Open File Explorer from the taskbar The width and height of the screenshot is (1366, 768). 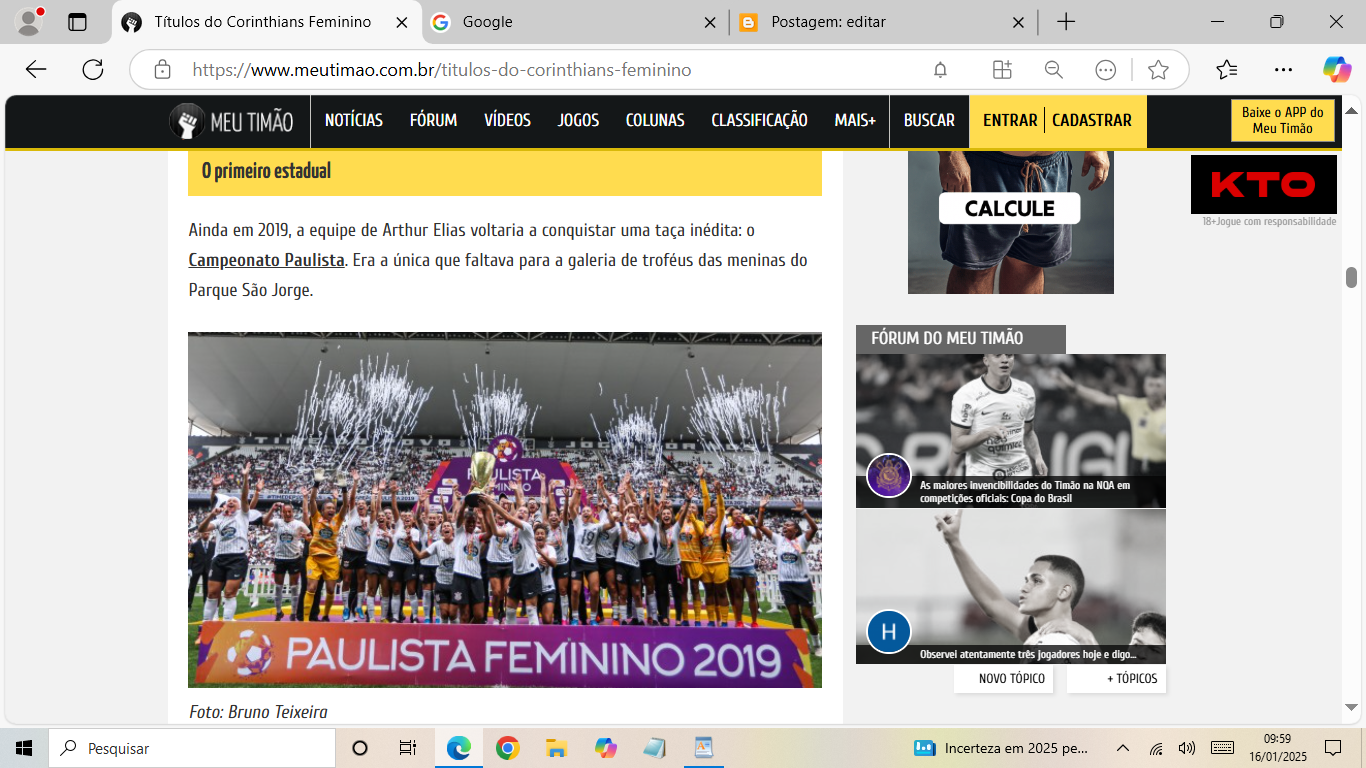coord(556,748)
